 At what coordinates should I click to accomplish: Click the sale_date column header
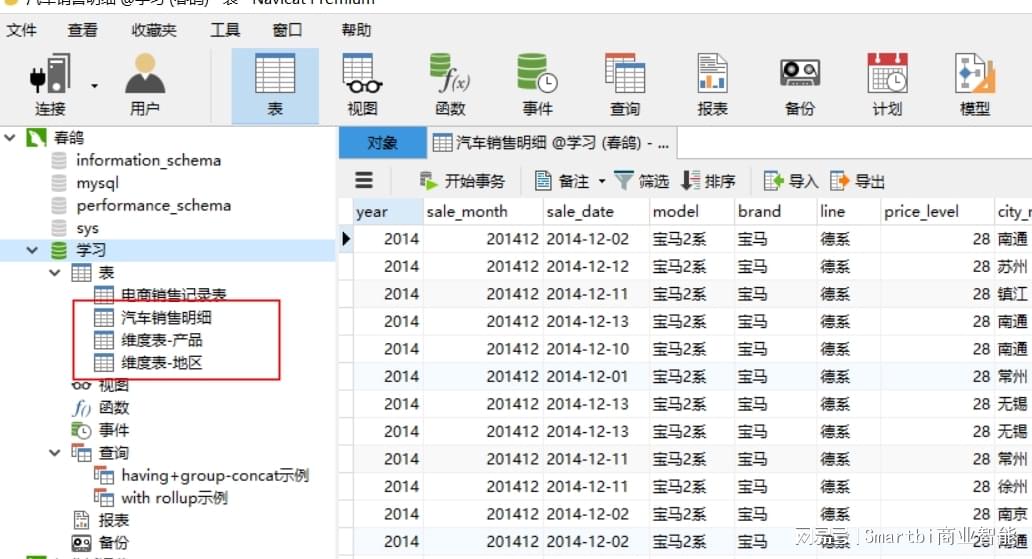coord(596,211)
